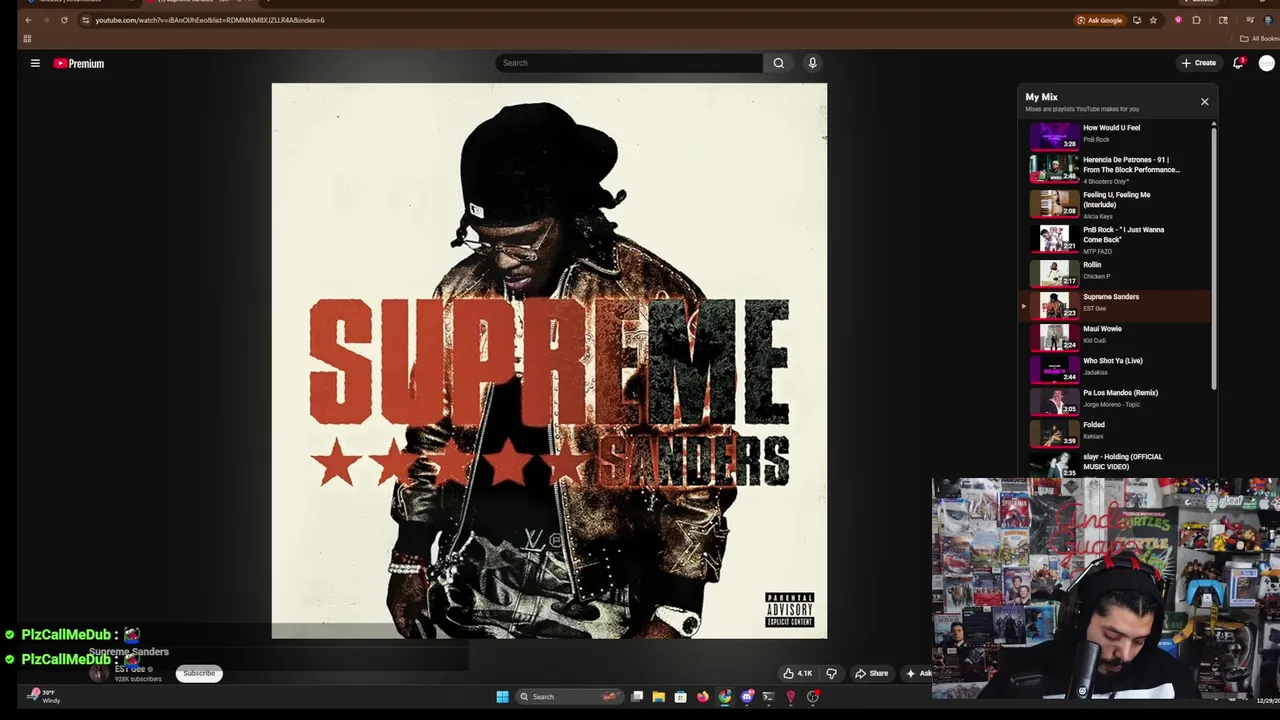Open the OBS-like circular taskbar icon
1280x720 pixels.
pos(813,697)
